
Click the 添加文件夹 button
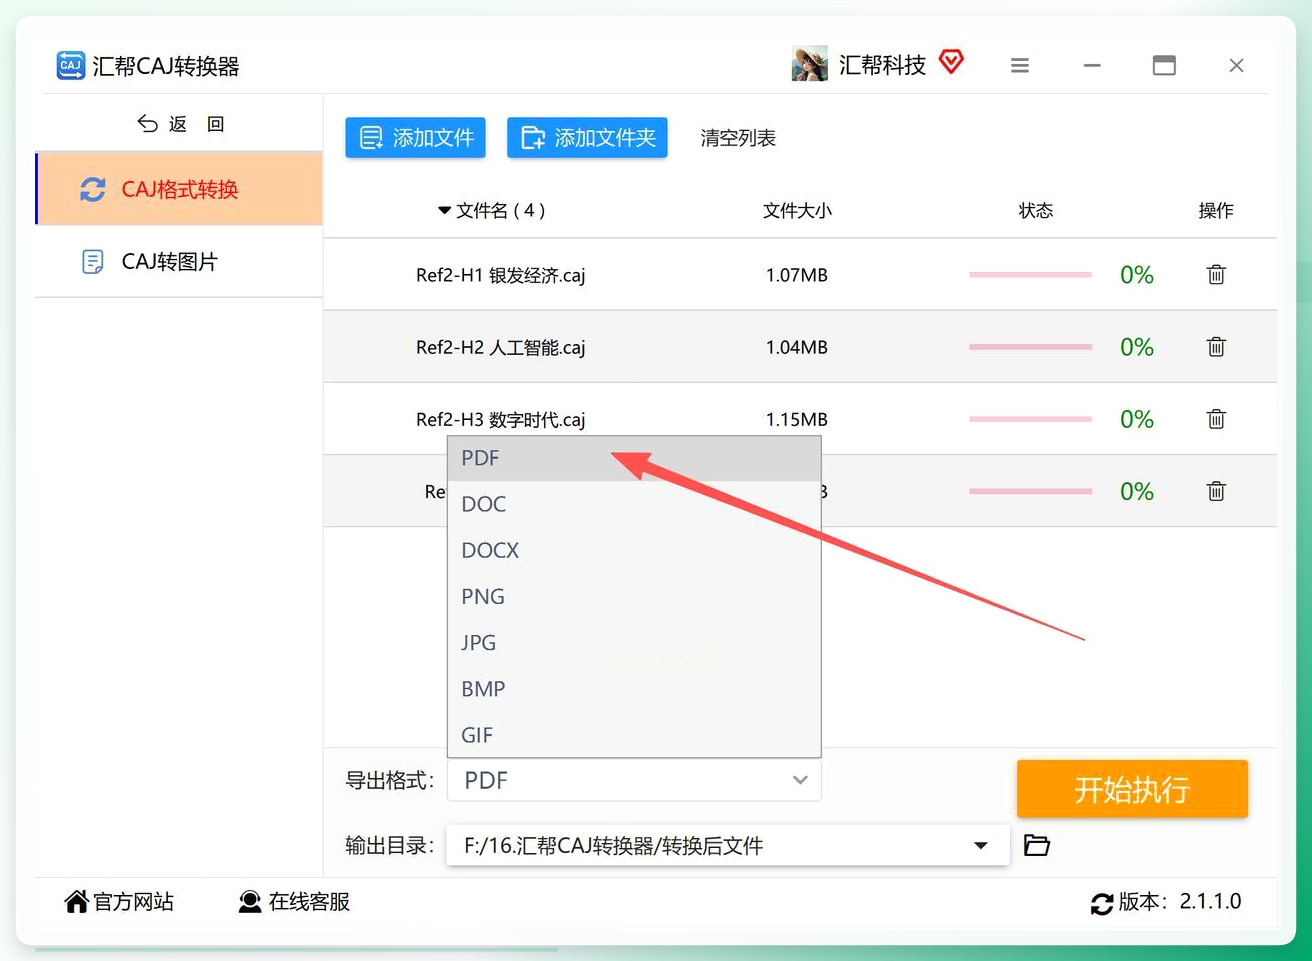click(587, 138)
